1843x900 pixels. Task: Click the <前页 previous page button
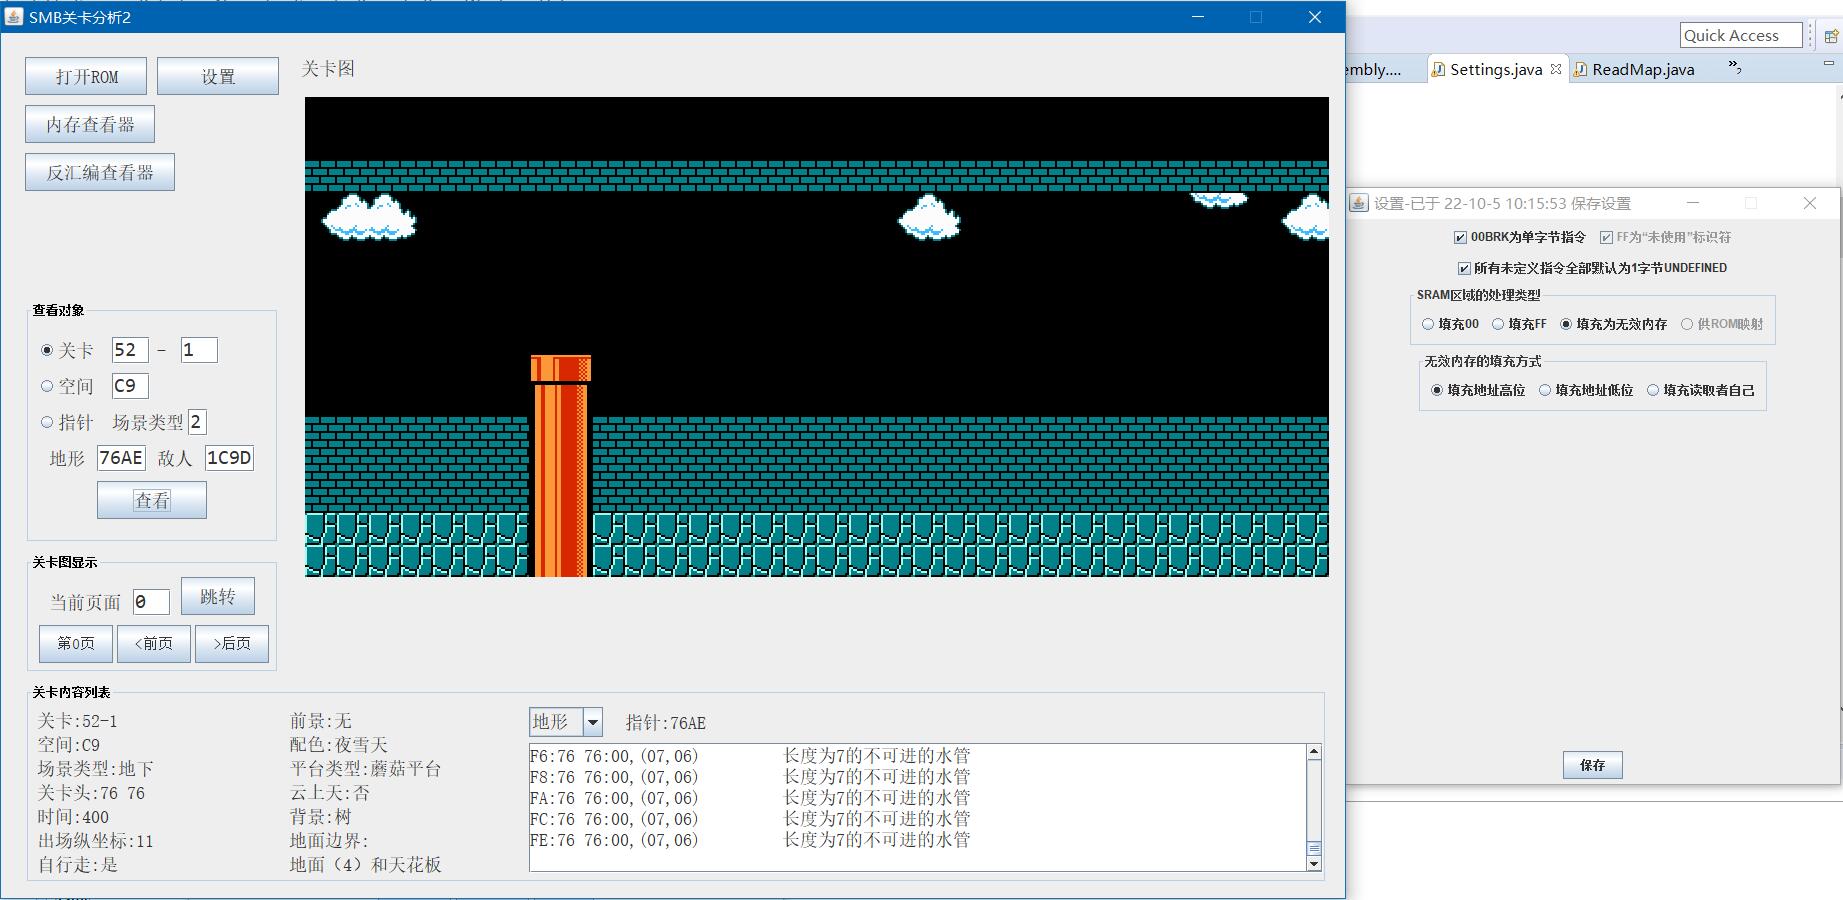(x=154, y=643)
